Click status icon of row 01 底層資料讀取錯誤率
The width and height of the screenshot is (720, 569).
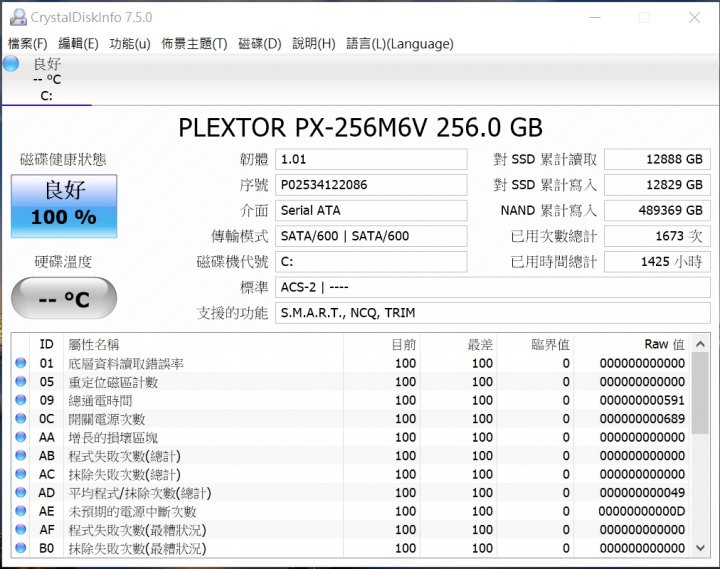[21, 363]
